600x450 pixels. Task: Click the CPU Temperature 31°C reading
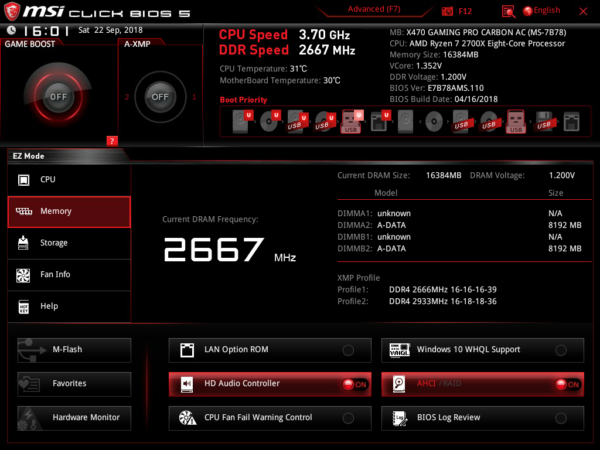(263, 69)
